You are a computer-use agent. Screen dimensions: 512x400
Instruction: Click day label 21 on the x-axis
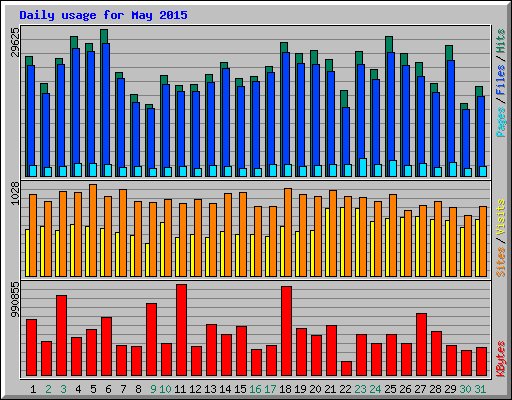pyautogui.click(x=330, y=389)
